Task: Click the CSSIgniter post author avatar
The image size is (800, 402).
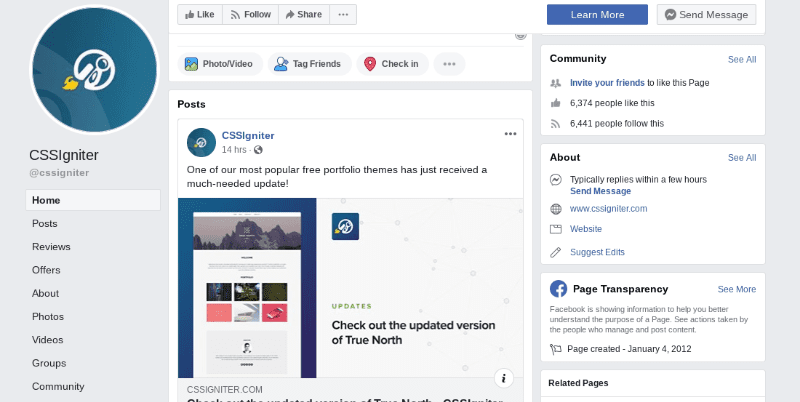Action: point(201,142)
